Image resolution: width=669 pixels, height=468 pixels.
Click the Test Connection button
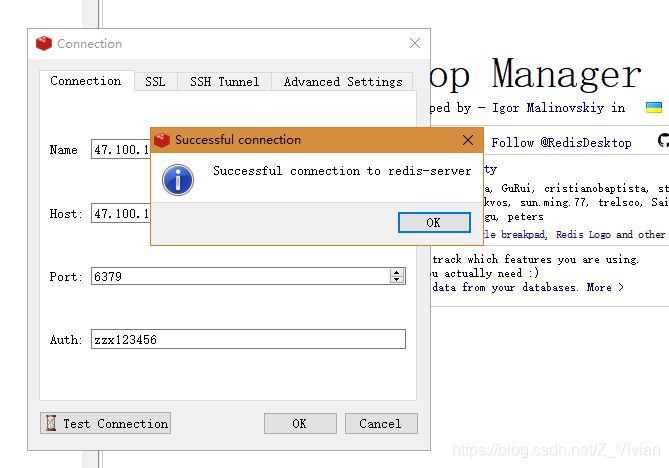point(105,423)
